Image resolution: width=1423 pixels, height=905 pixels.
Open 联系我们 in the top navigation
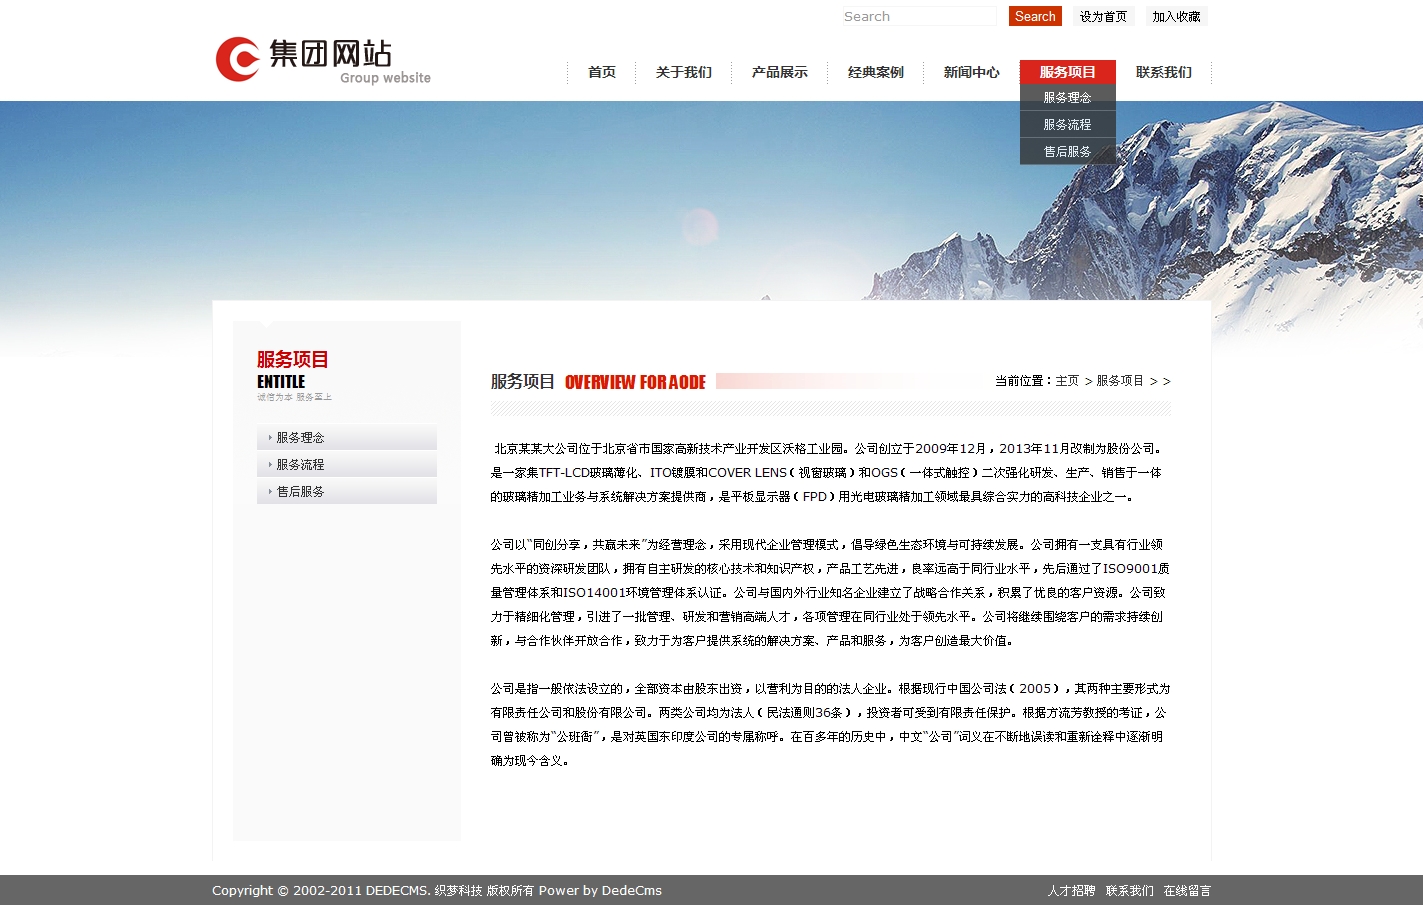point(1164,72)
